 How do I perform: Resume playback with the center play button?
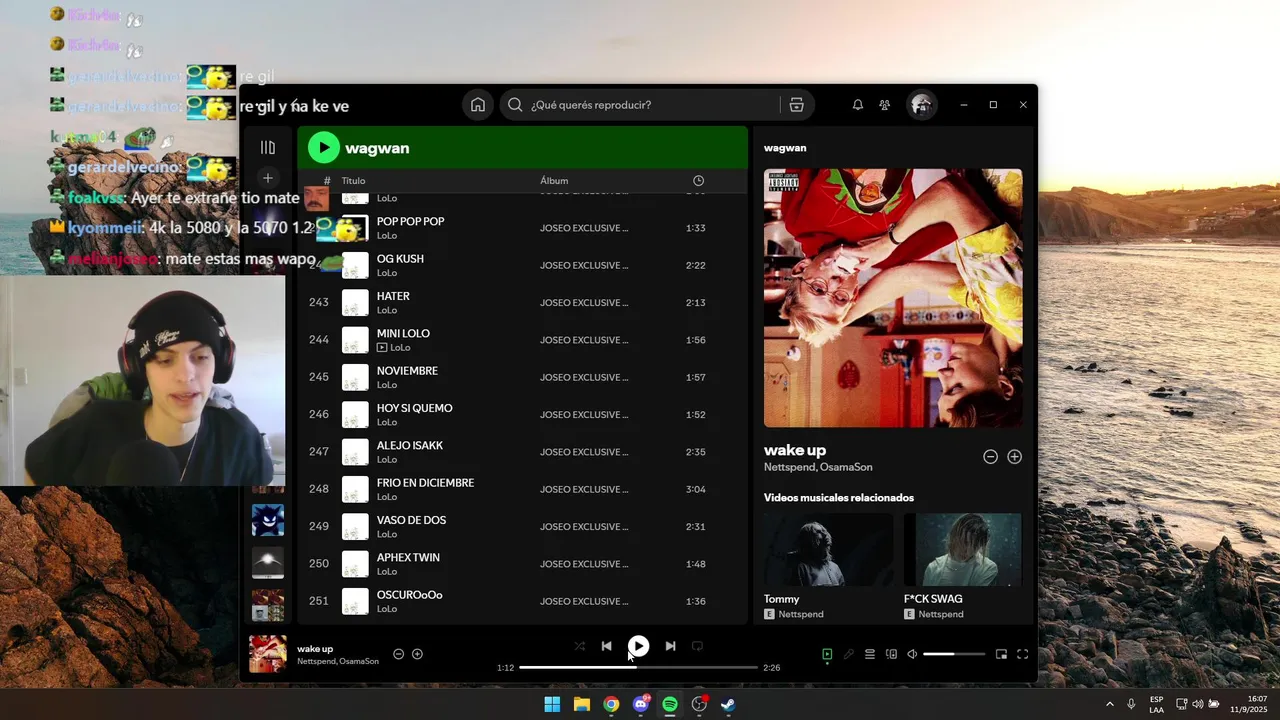coord(638,646)
